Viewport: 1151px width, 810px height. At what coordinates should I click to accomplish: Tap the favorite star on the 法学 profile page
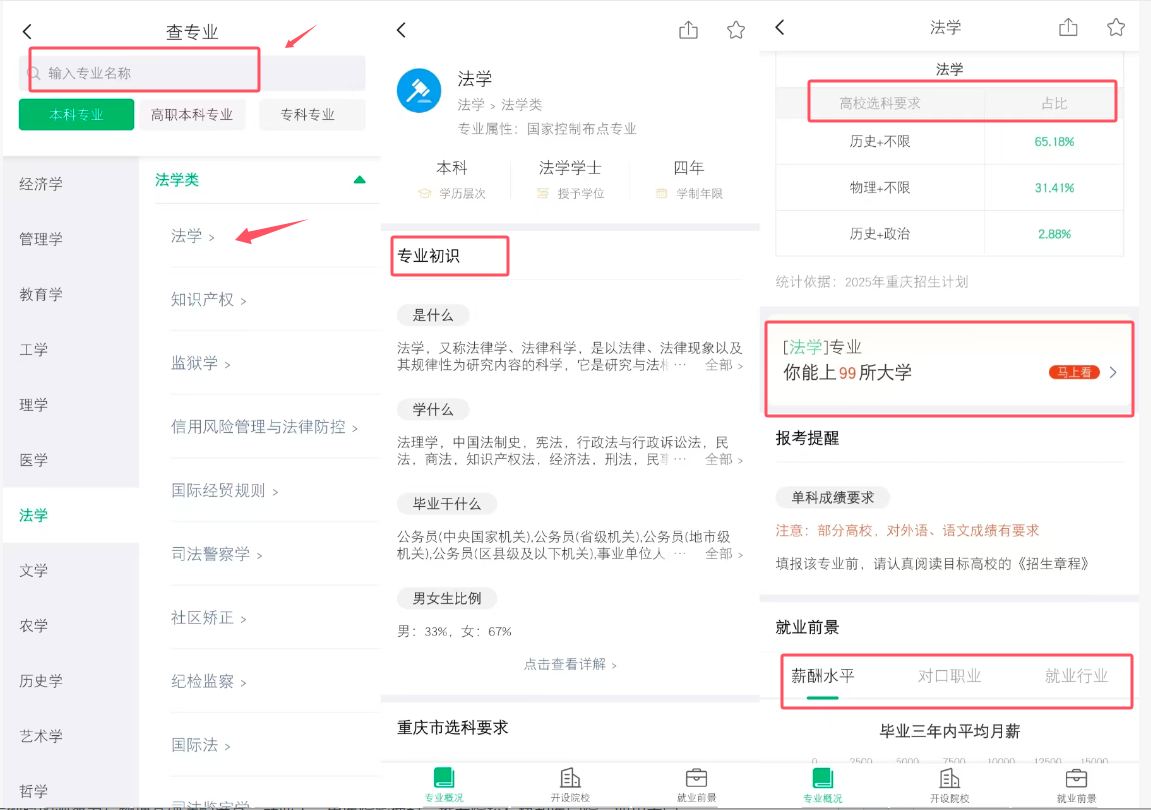[x=736, y=30]
